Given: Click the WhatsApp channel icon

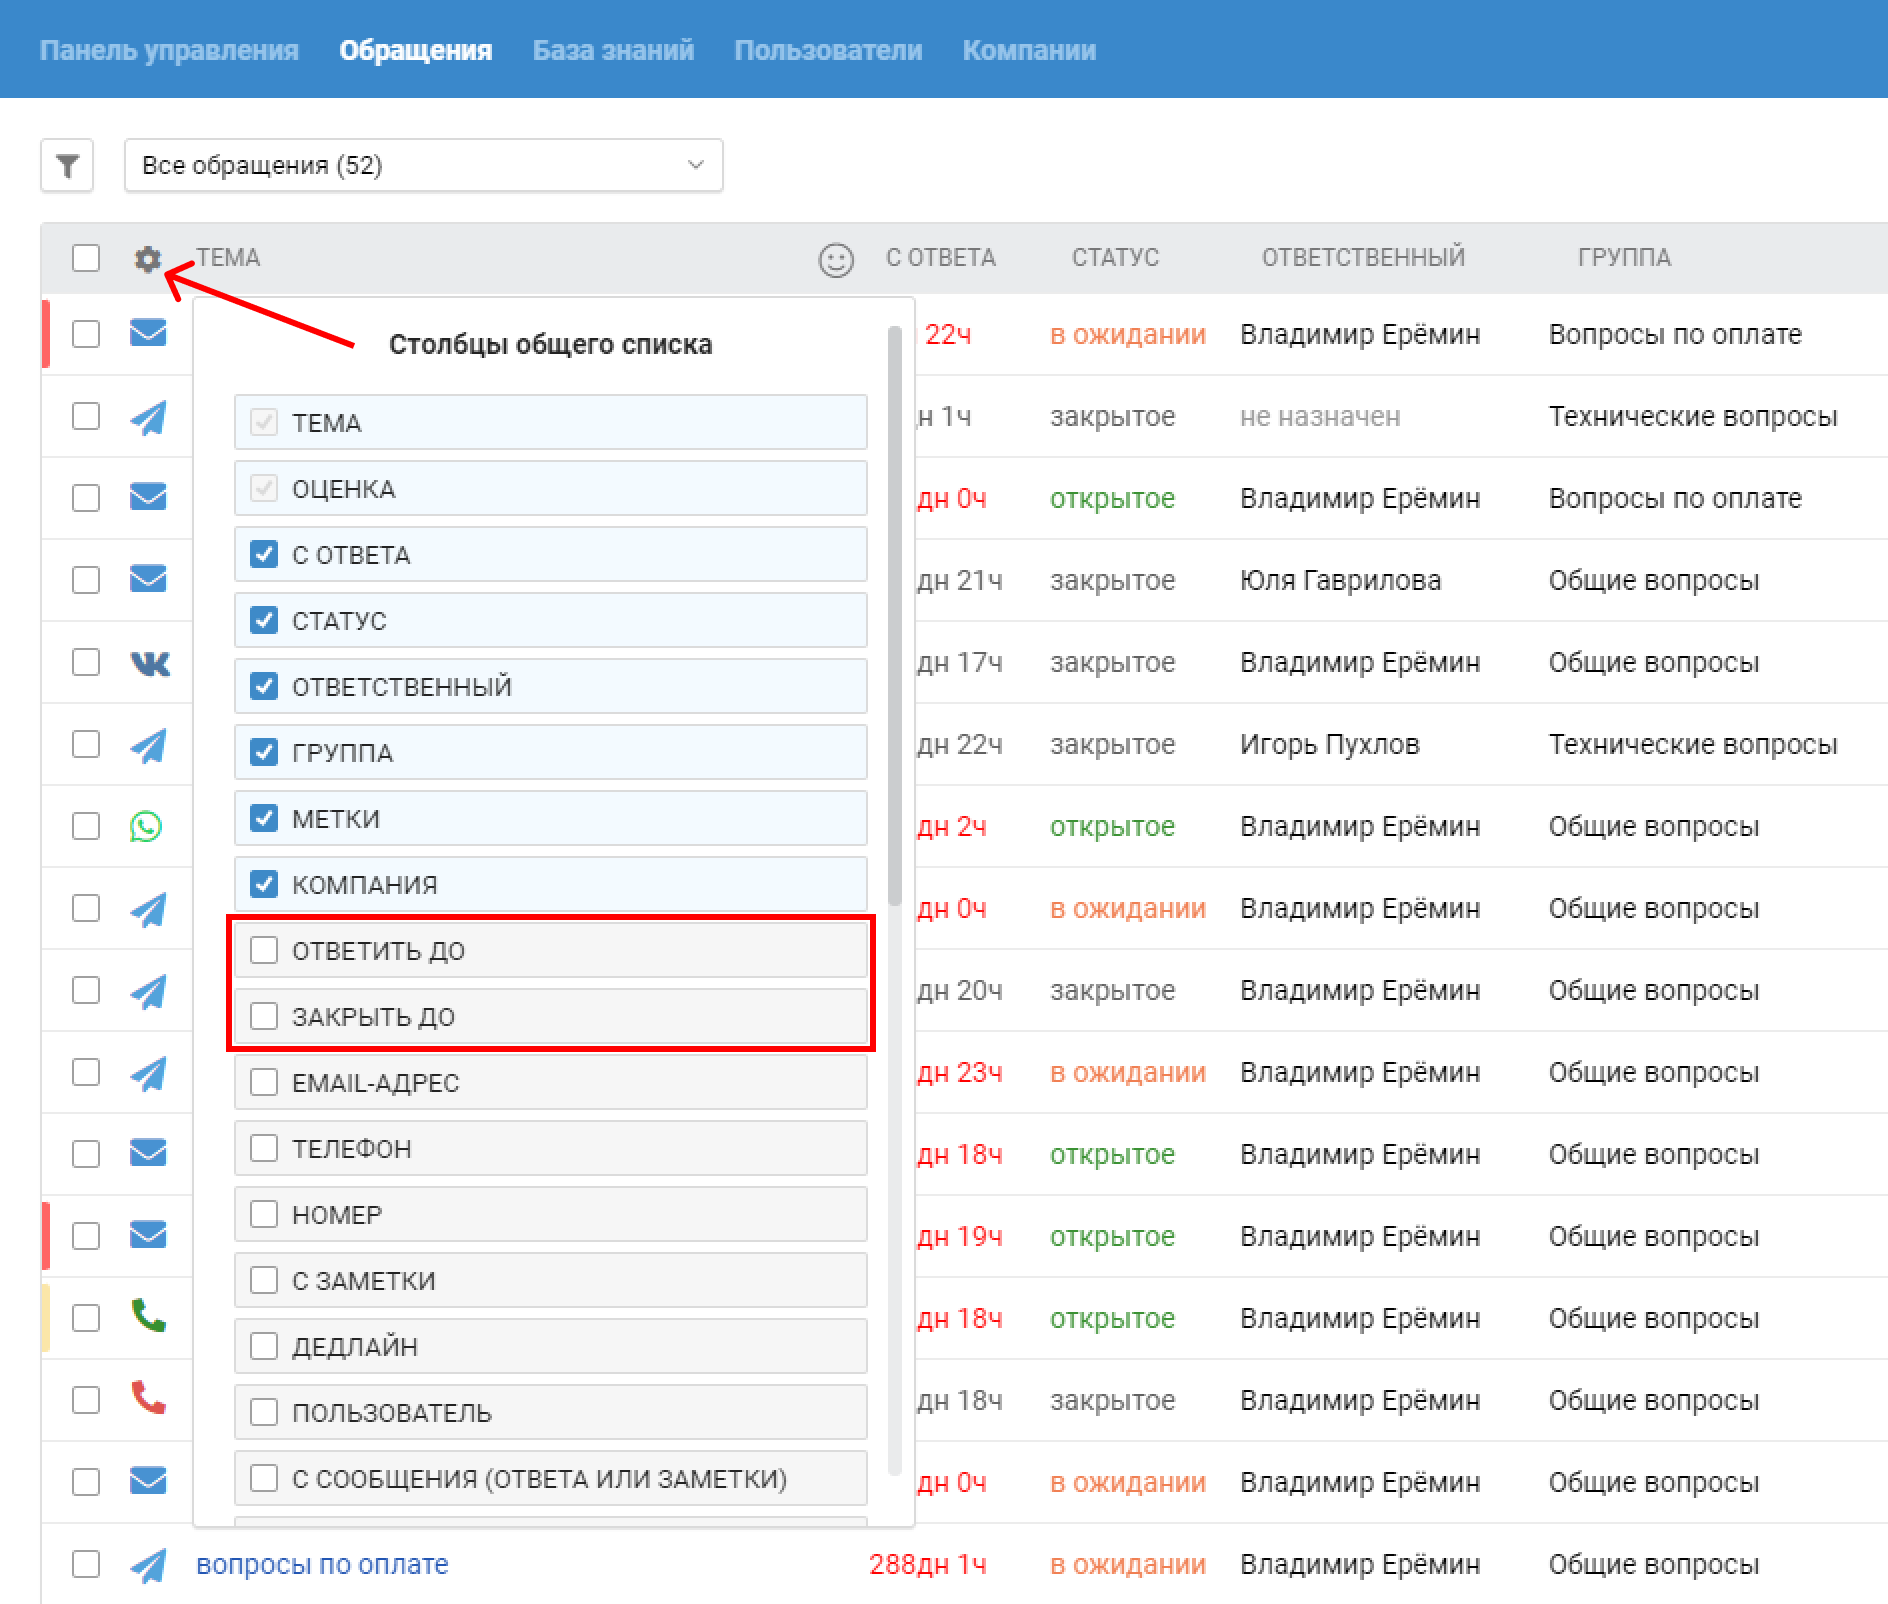Looking at the screenshot, I should coord(146,826).
